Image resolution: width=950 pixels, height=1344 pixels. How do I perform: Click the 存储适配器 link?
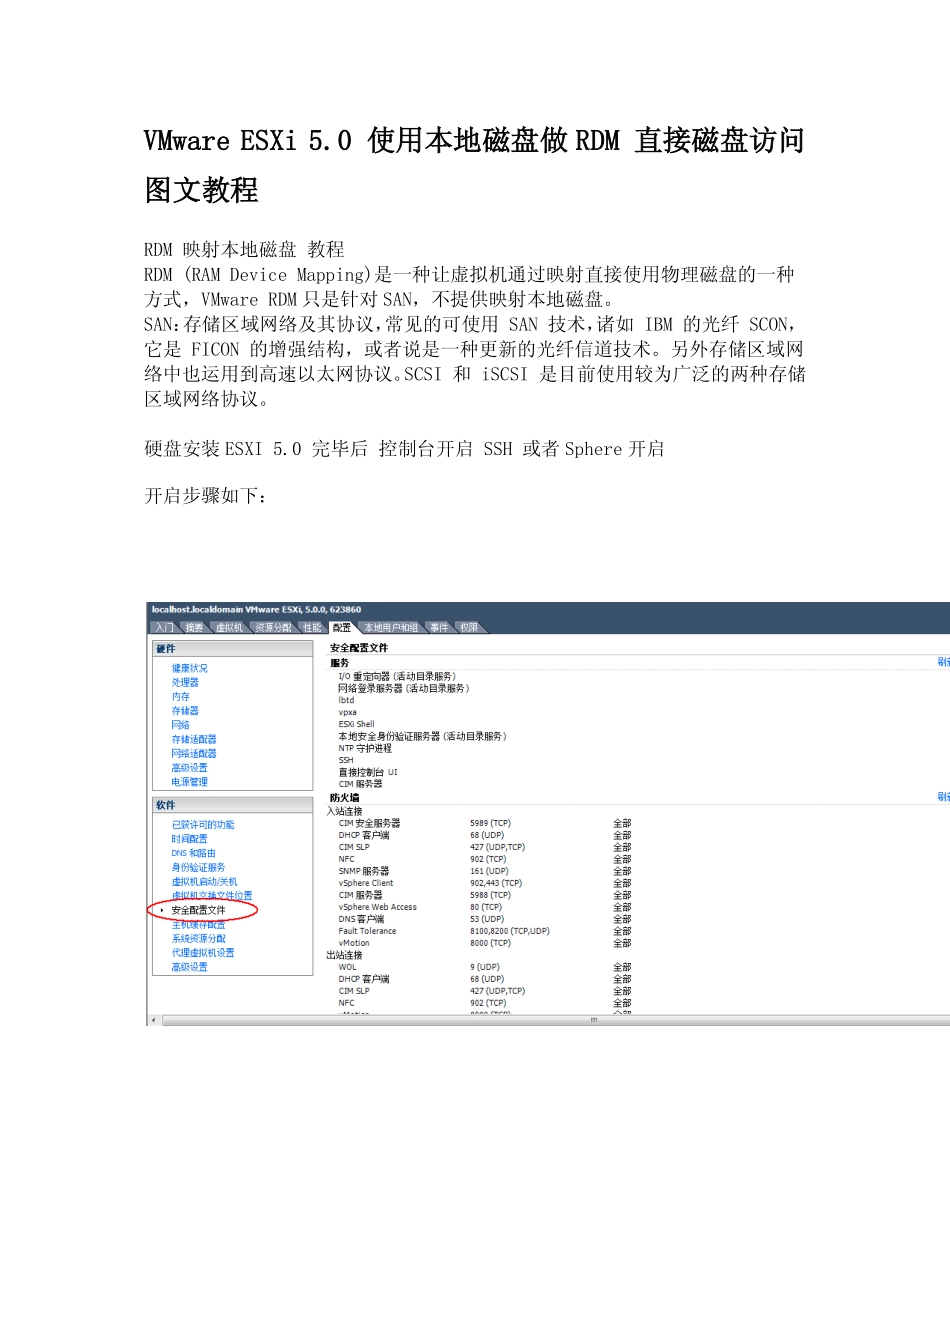point(194,739)
